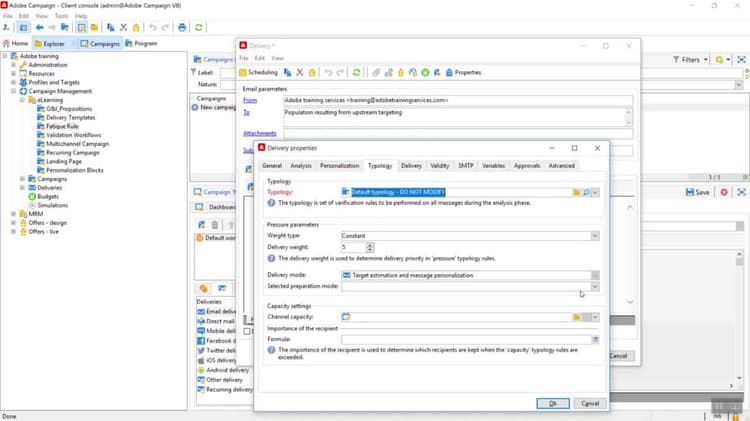Open the Edit menu in Delivery window
750x421 pixels.
pyautogui.click(x=260, y=58)
